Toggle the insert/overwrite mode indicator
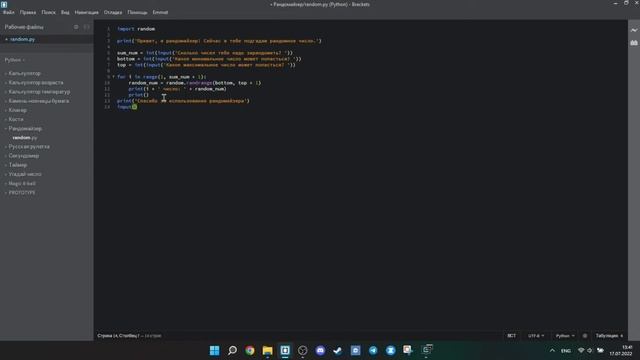Image resolution: width=640 pixels, height=360 pixels. pyautogui.click(x=511, y=336)
